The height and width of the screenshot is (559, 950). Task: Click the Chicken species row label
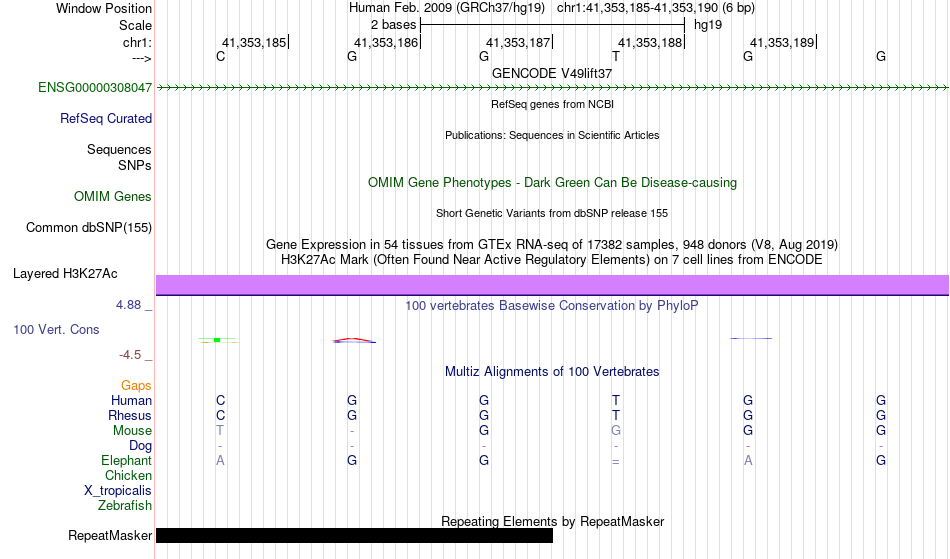128,476
